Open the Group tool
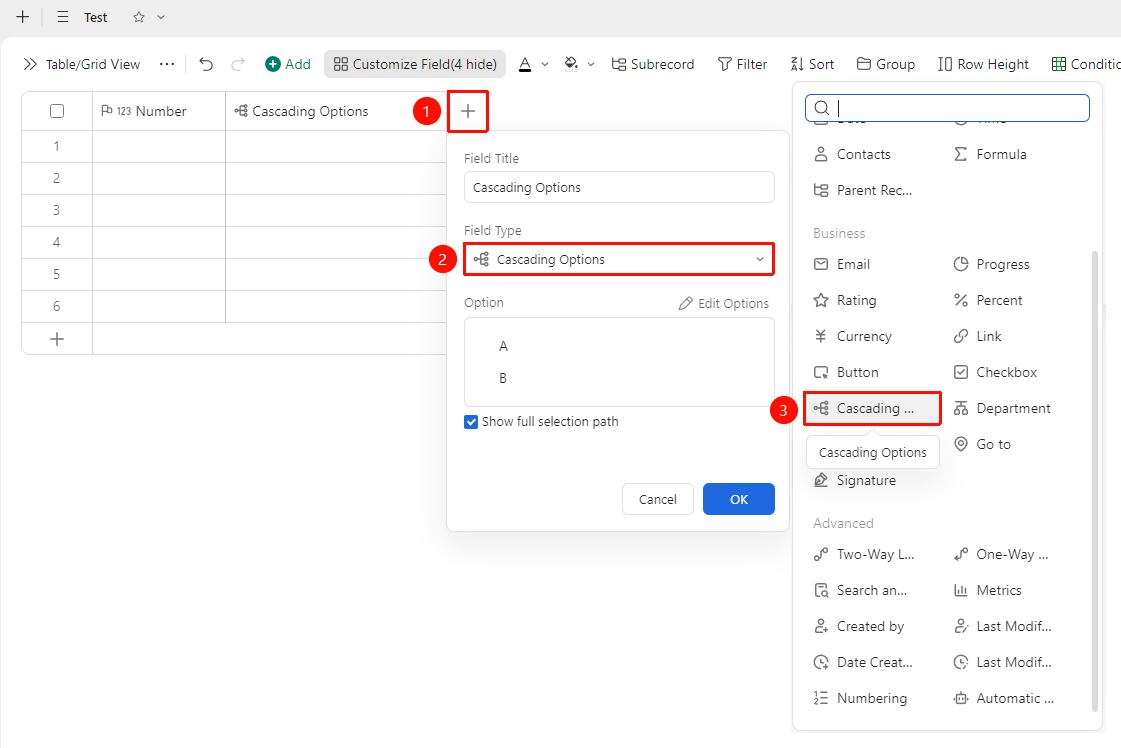 (886, 64)
